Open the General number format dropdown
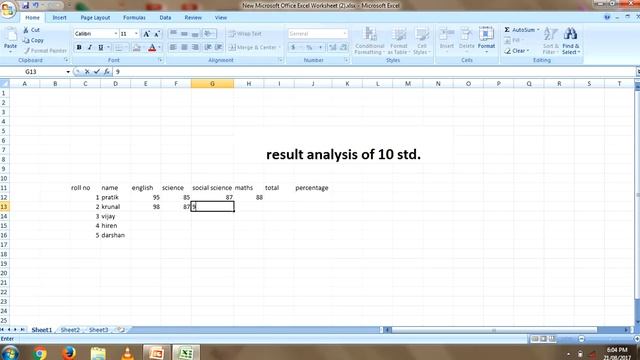 tap(344, 34)
